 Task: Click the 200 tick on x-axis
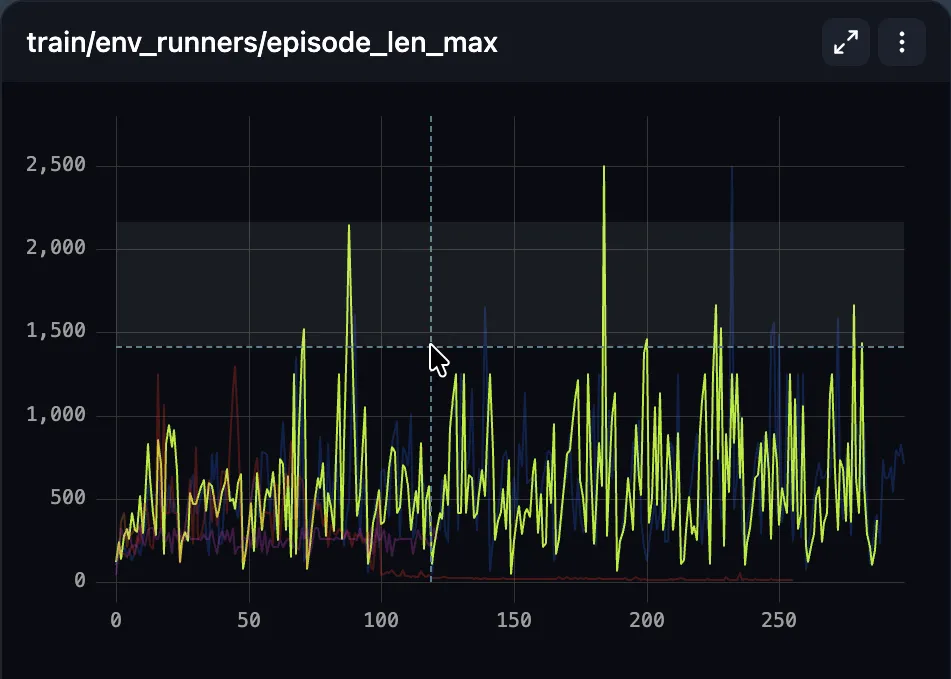[647, 620]
